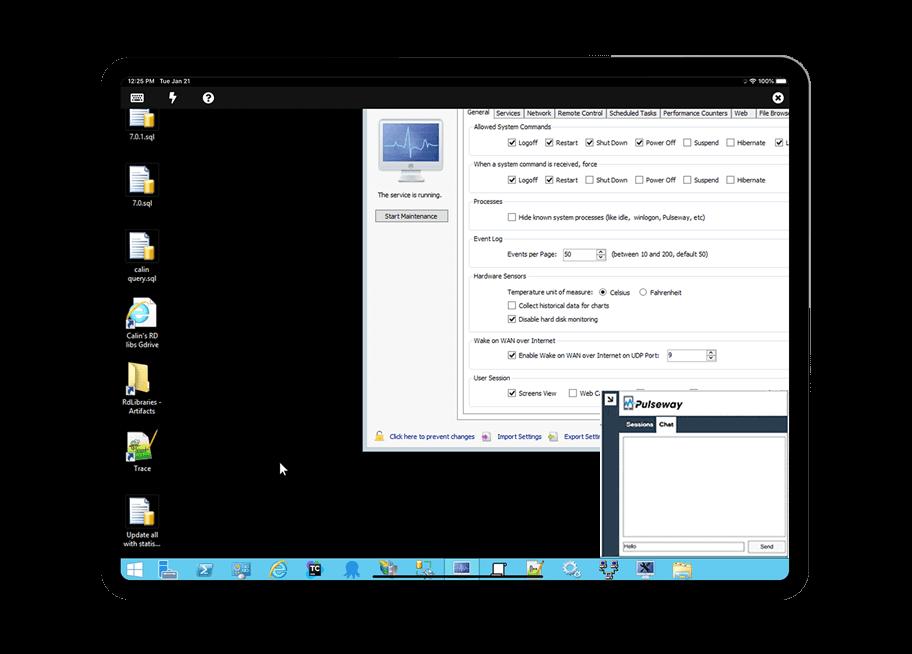Viewport: 912px width, 654px height.
Task: Open the Remote Control tab
Action: click(580, 113)
